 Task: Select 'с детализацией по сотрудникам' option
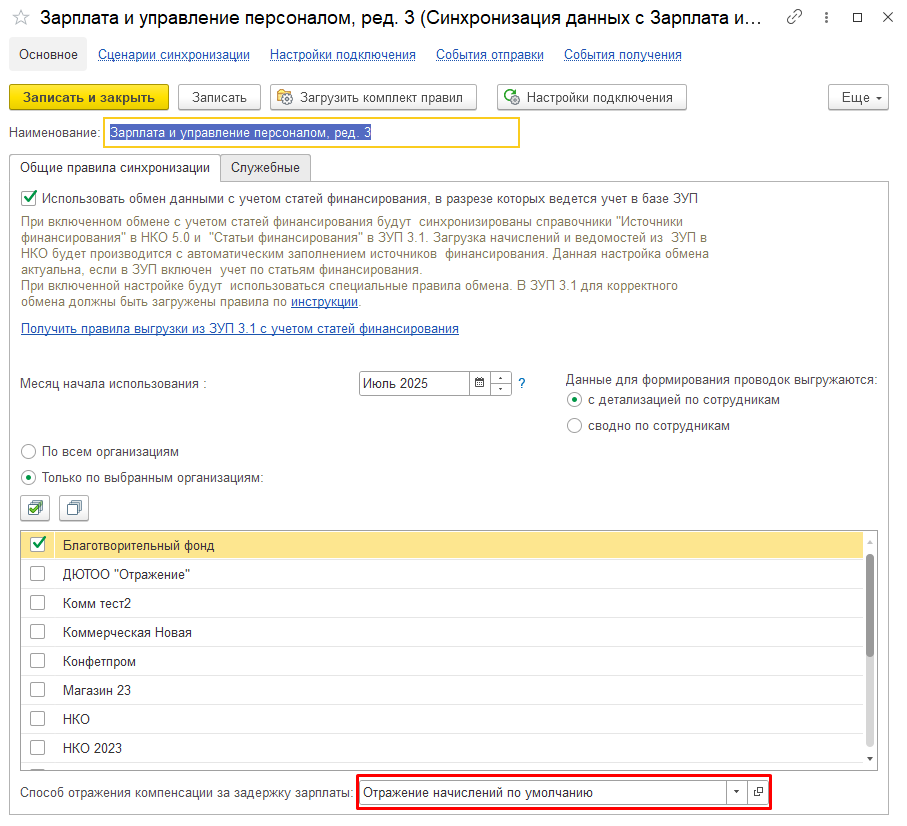574,400
